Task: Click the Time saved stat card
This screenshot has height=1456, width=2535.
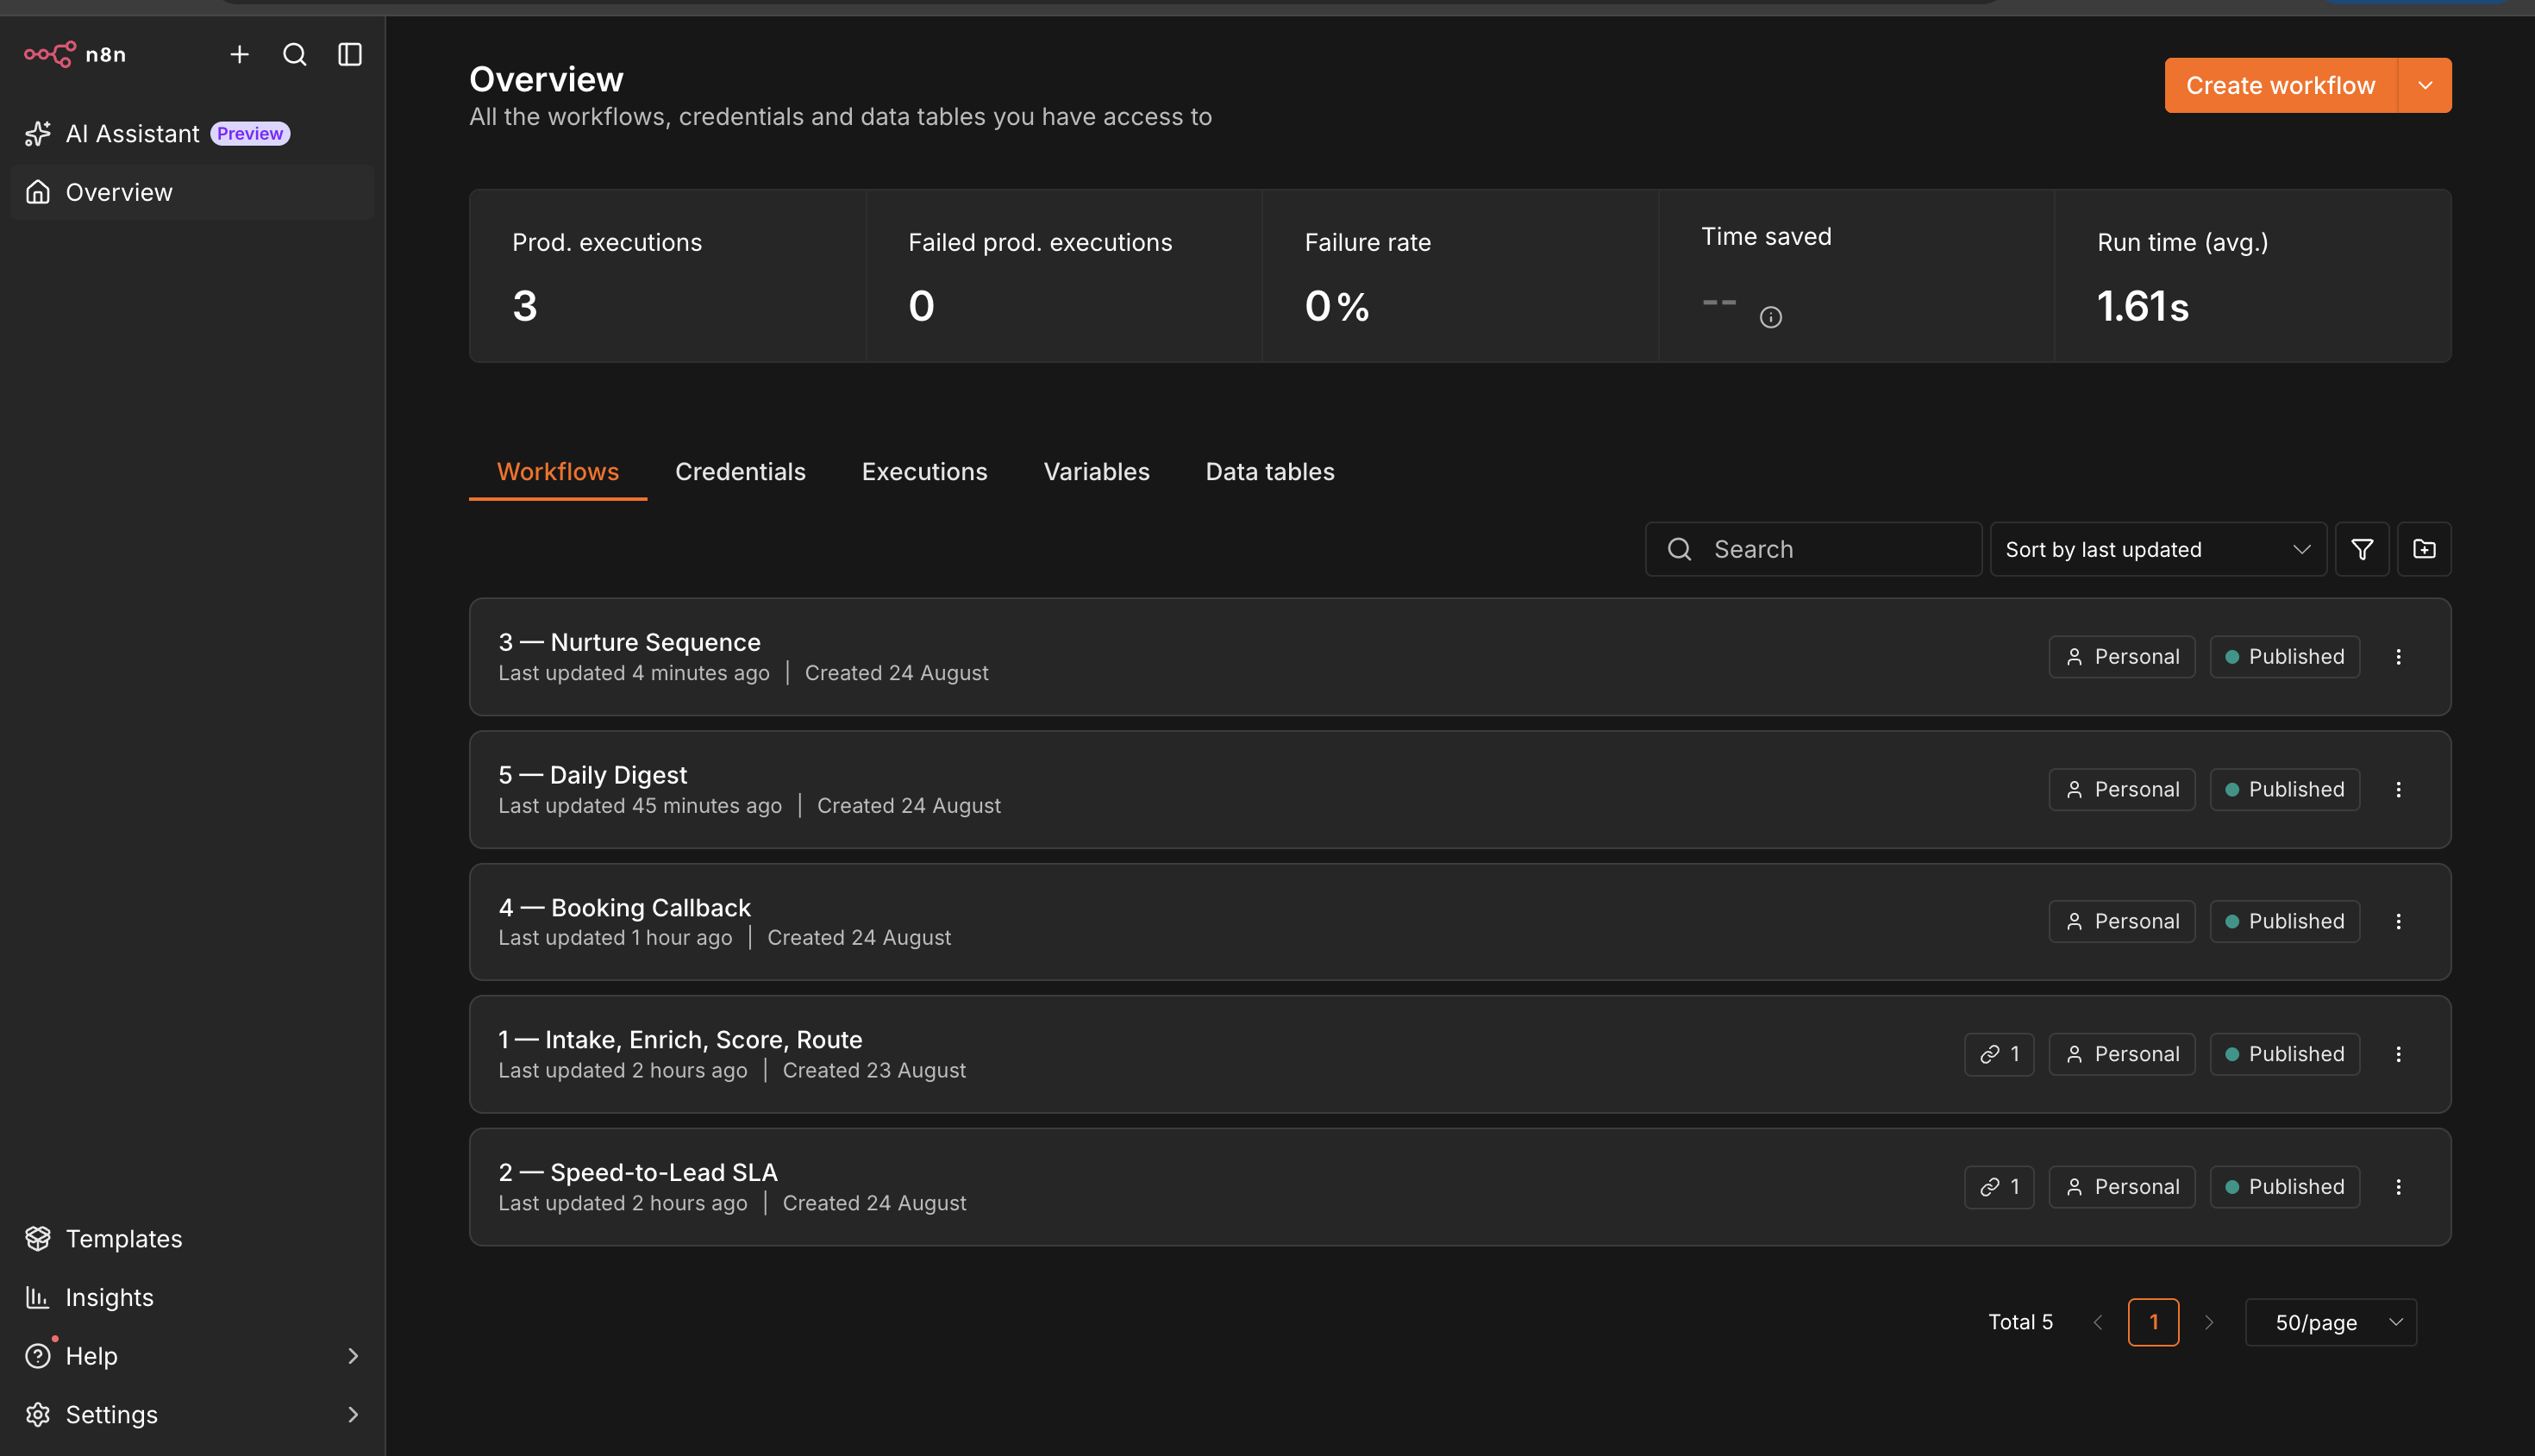Action: coord(1857,276)
